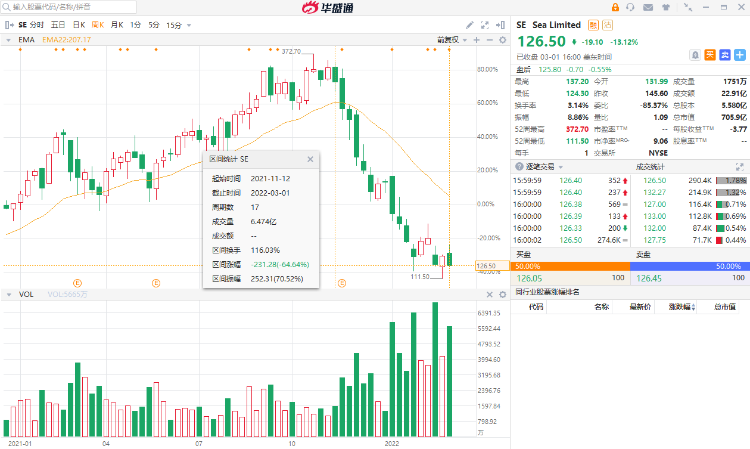Collapse the EMA indicator row arrow
This screenshot has height=449, width=750.
pos(8,40)
